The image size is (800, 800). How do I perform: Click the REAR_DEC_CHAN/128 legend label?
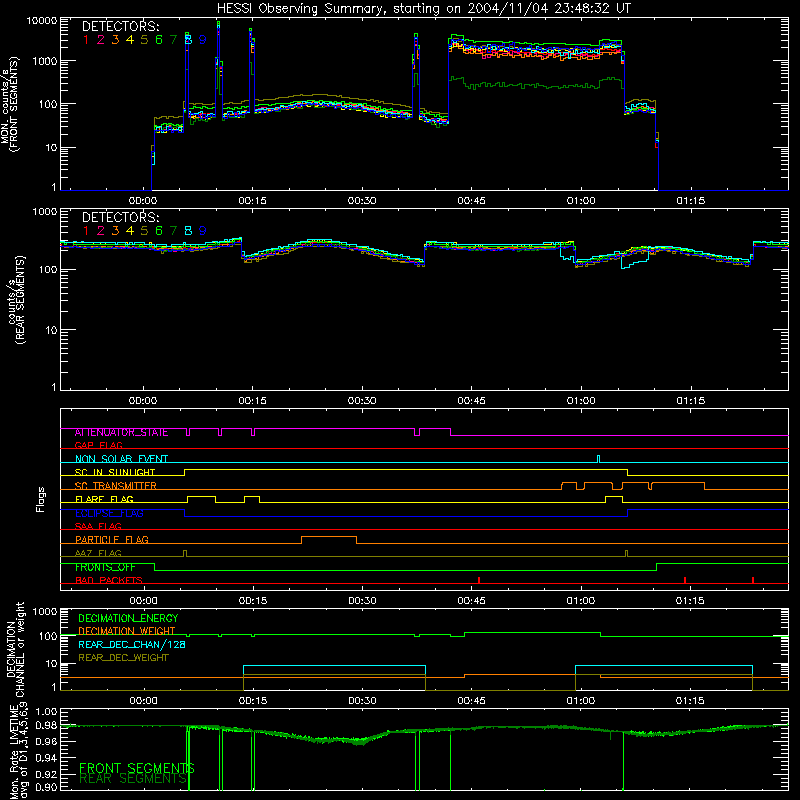click(x=132, y=644)
